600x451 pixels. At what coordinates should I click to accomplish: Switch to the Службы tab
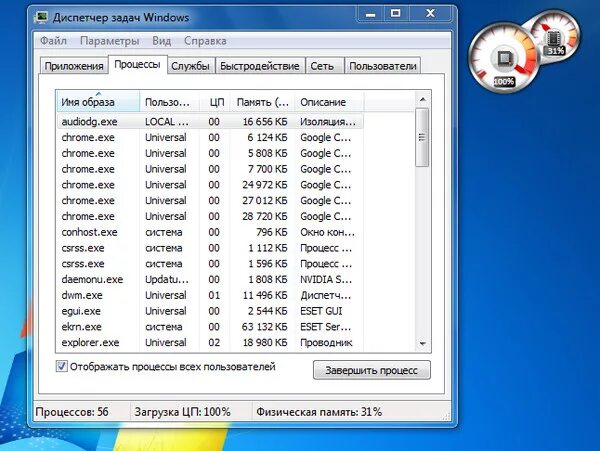(x=190, y=66)
